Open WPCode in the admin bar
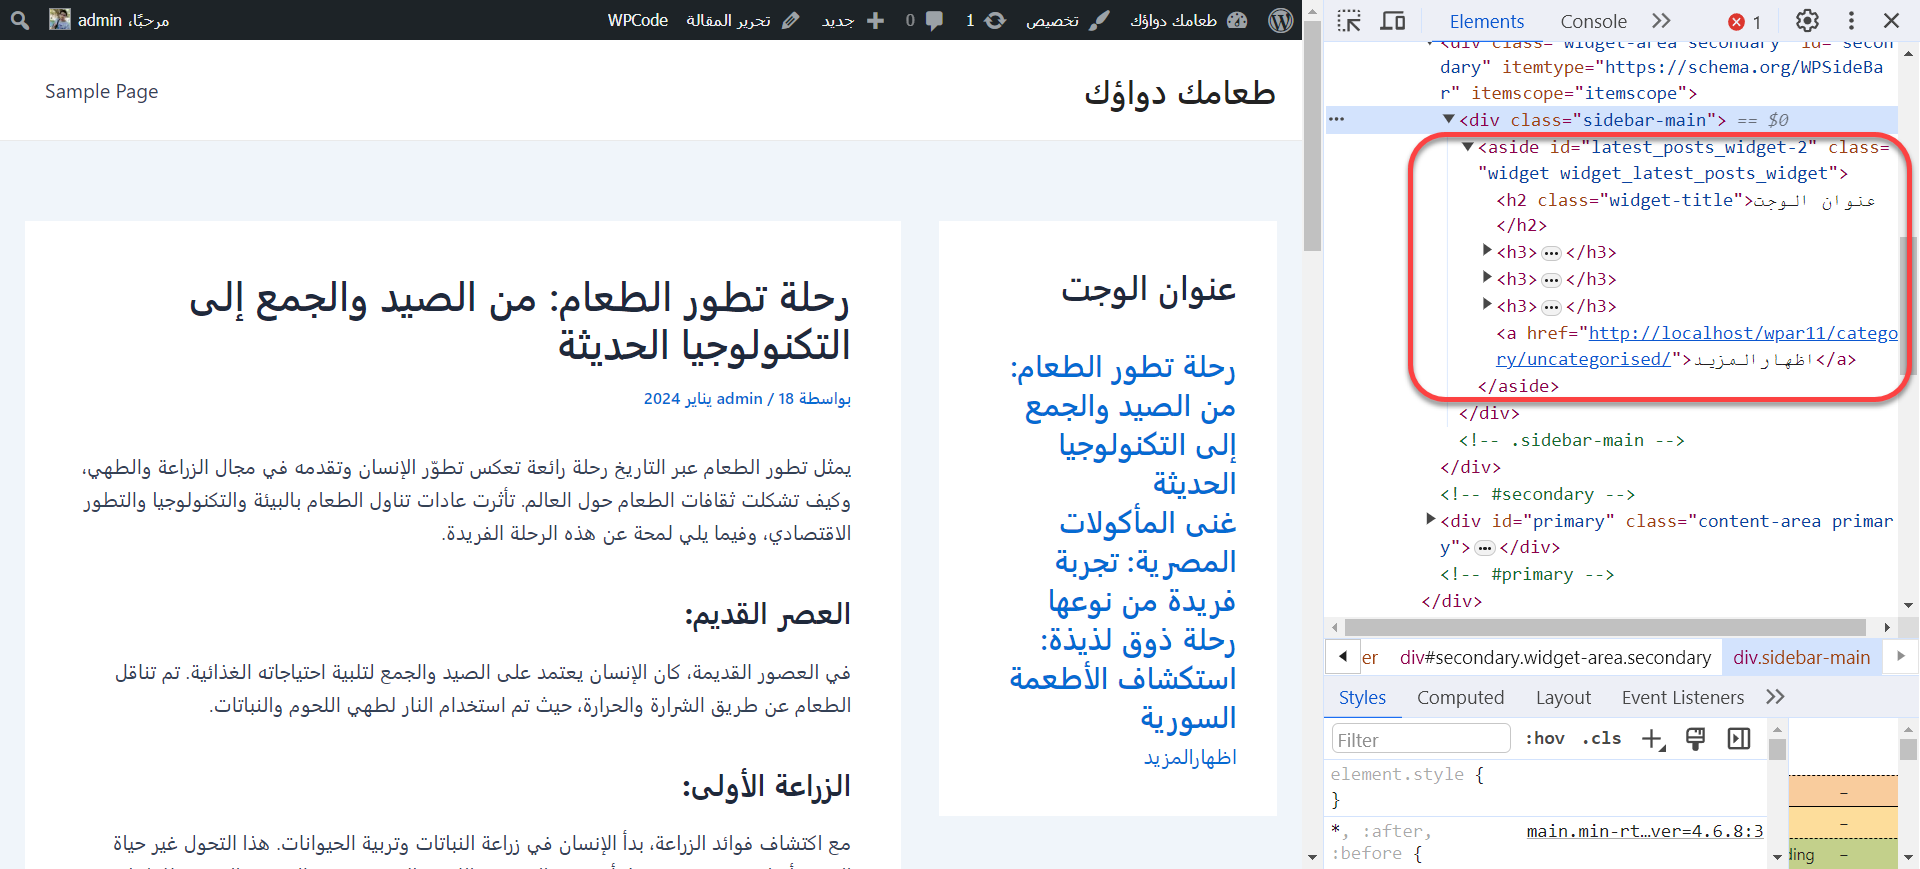Viewport: 1920px width, 869px height. [637, 20]
